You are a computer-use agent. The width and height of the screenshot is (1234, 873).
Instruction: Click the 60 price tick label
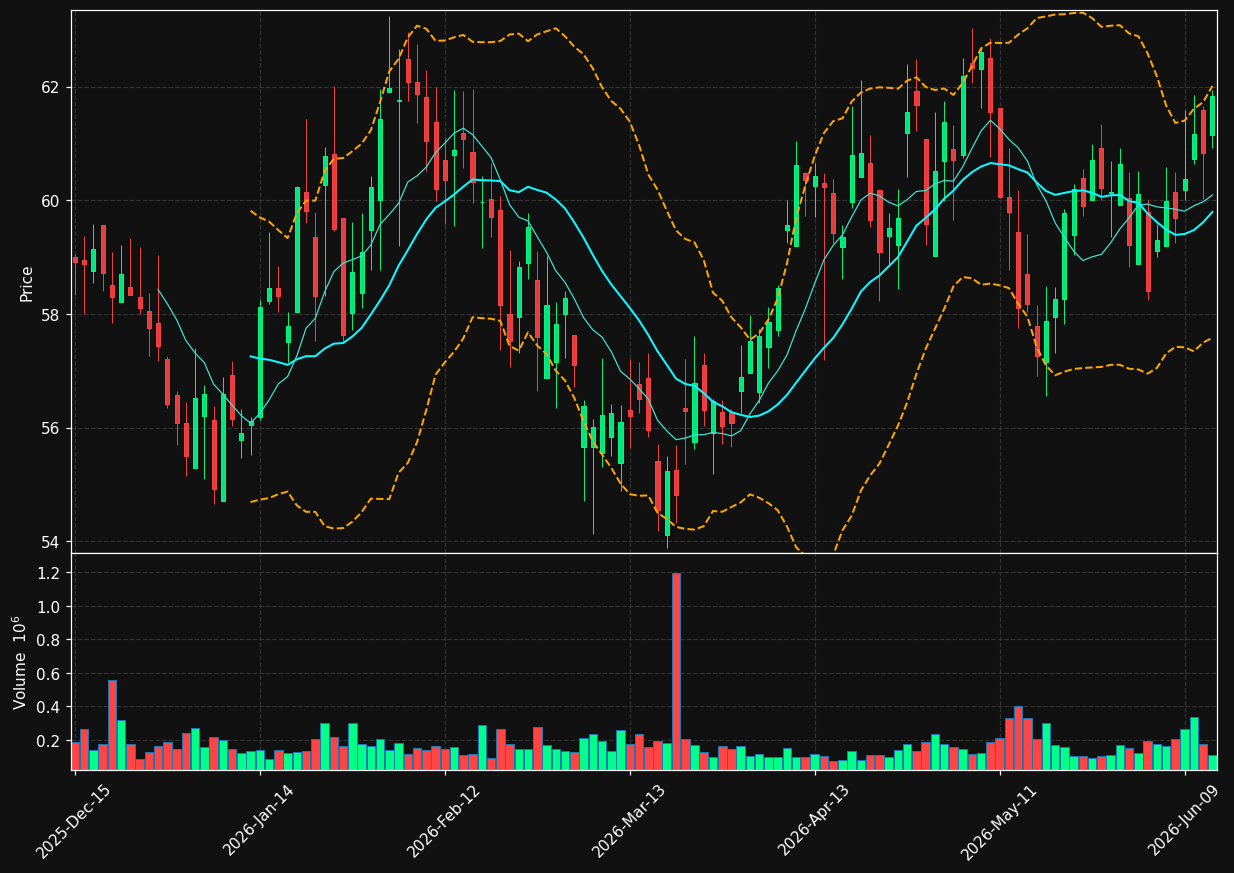(x=51, y=201)
